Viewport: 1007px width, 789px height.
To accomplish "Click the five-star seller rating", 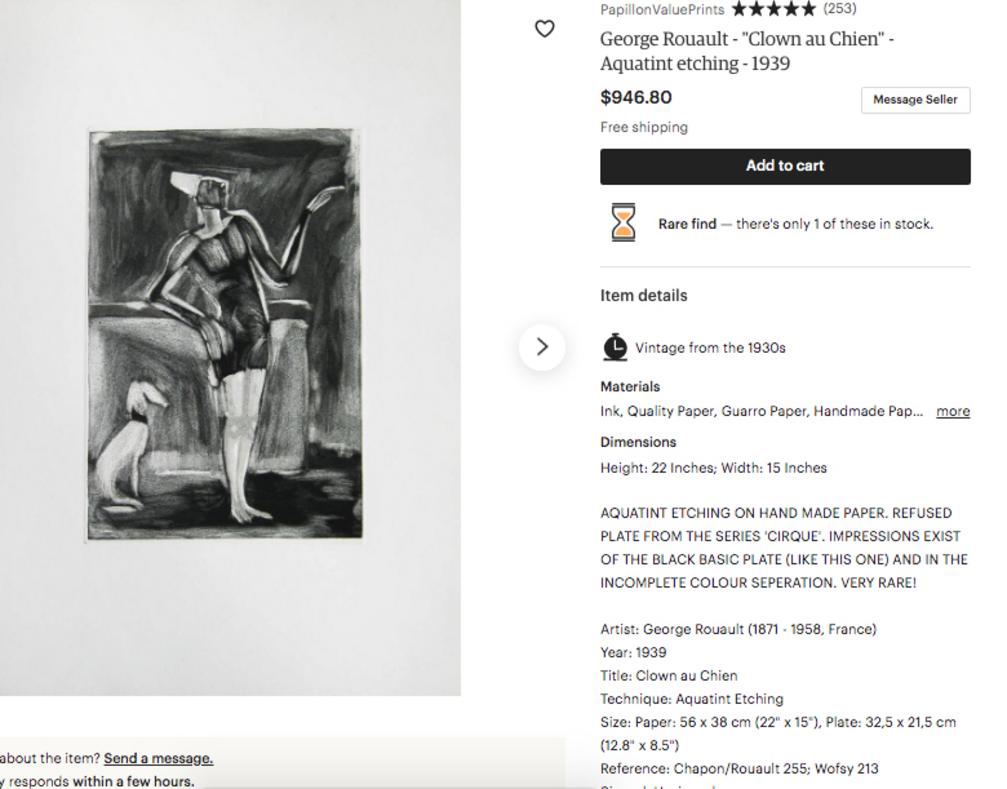I will click(774, 9).
